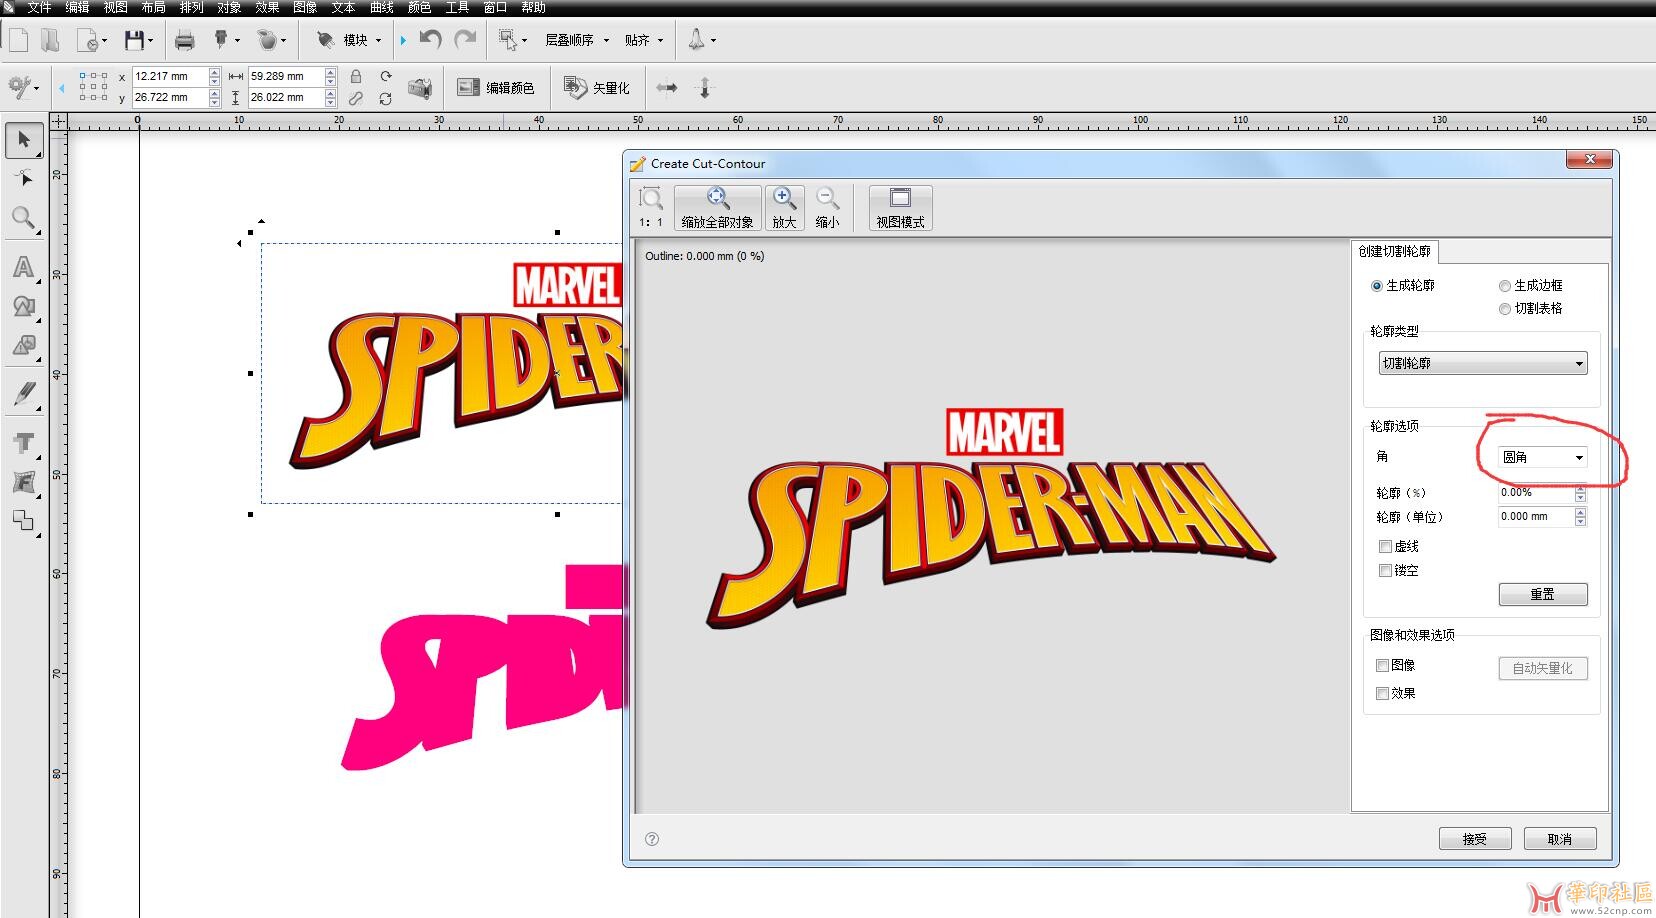Click the 接受 accept button

pos(1475,839)
